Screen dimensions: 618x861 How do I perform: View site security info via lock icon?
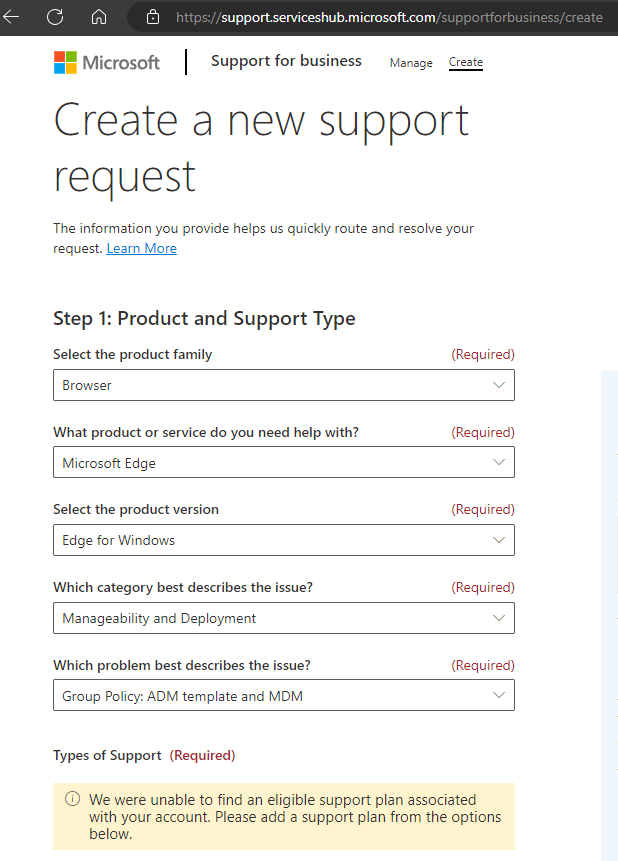coord(153,17)
